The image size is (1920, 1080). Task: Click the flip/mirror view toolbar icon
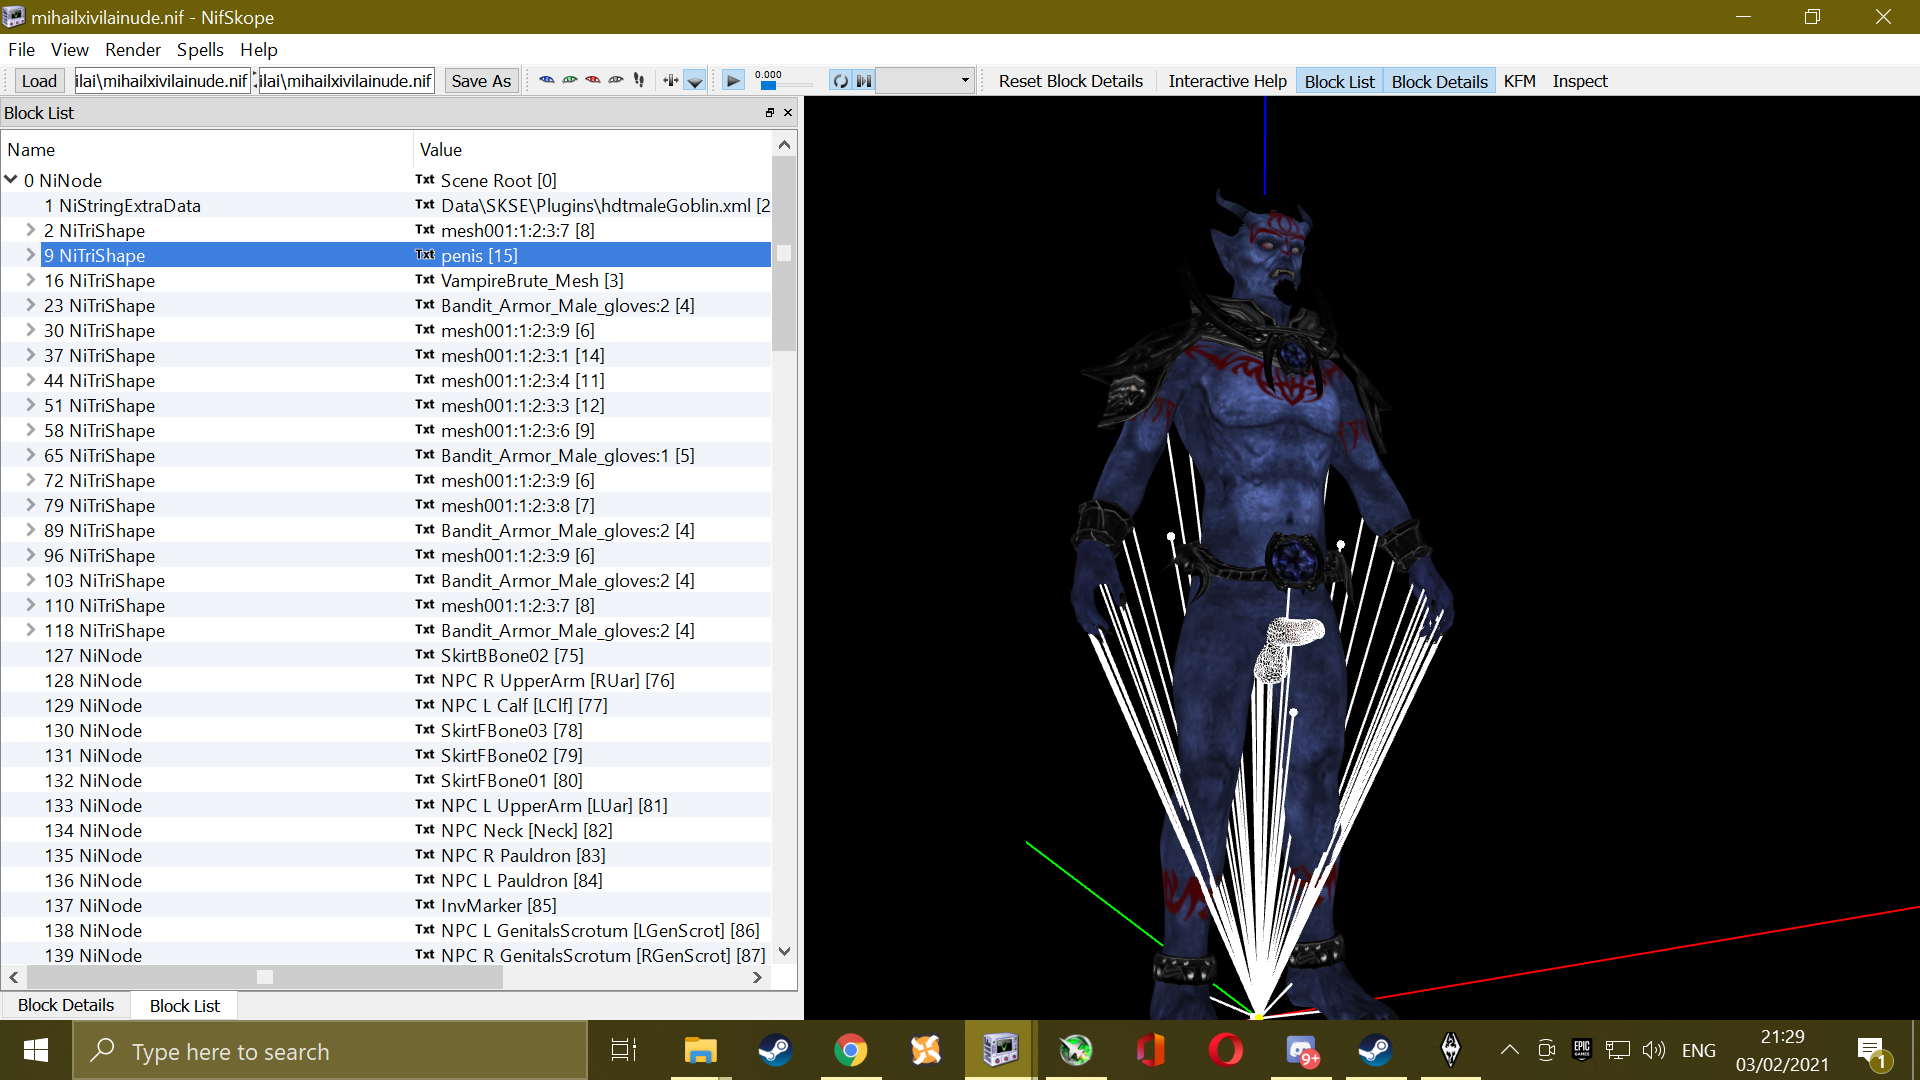click(671, 80)
